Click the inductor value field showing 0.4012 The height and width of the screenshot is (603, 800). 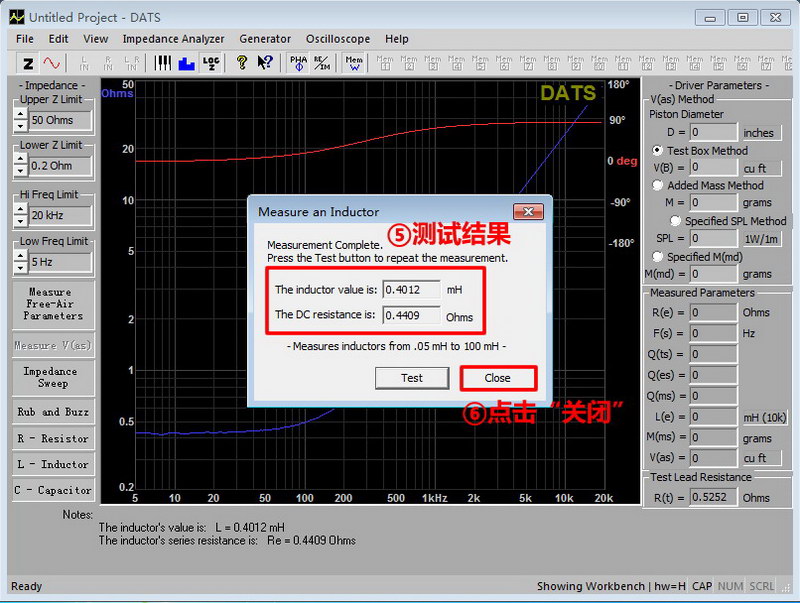(x=411, y=290)
